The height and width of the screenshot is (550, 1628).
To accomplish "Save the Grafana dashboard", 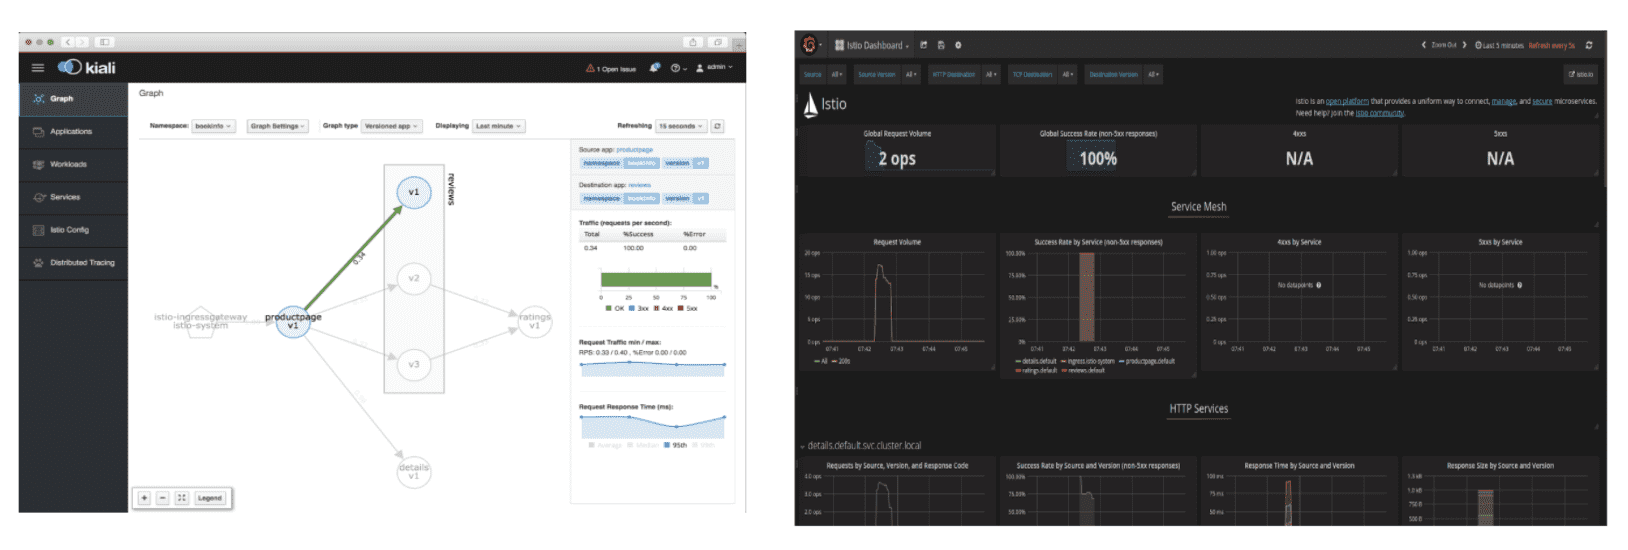I will click(x=941, y=45).
